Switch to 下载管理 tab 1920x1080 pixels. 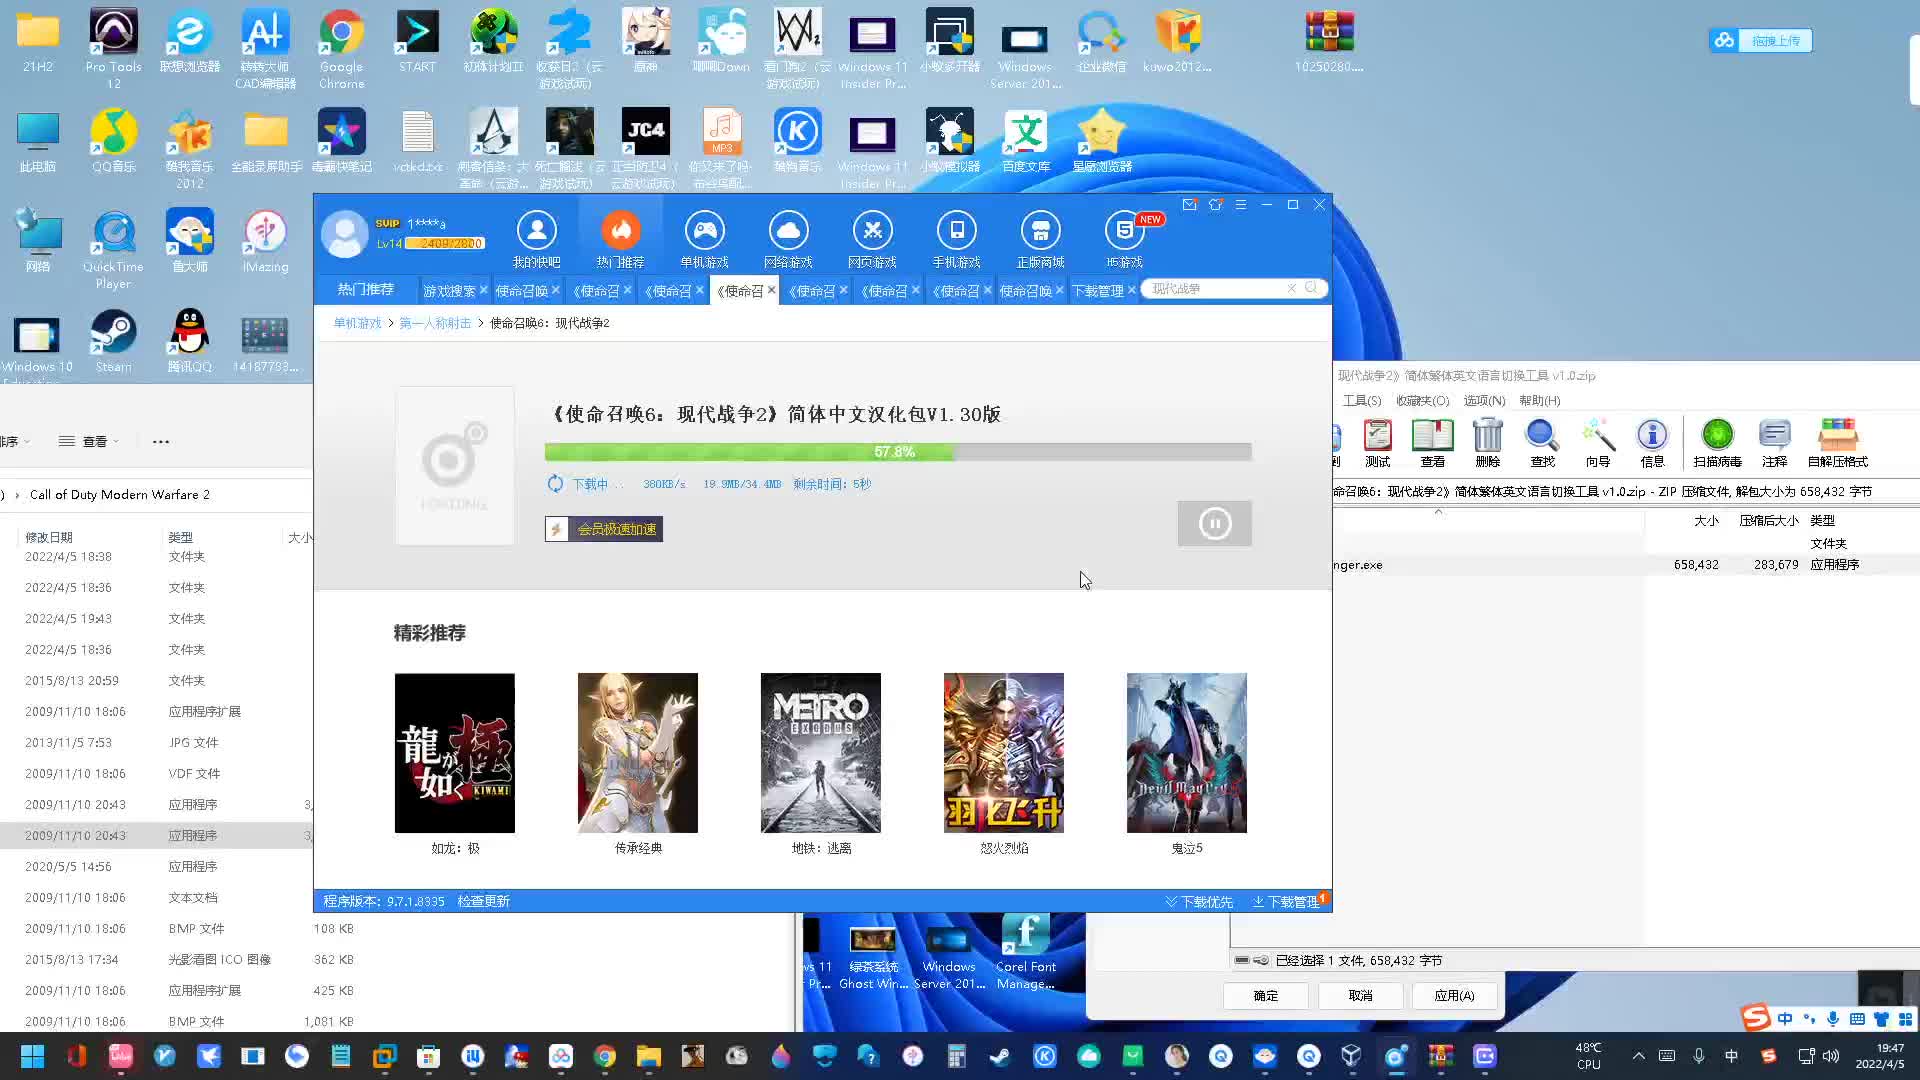coord(1097,291)
